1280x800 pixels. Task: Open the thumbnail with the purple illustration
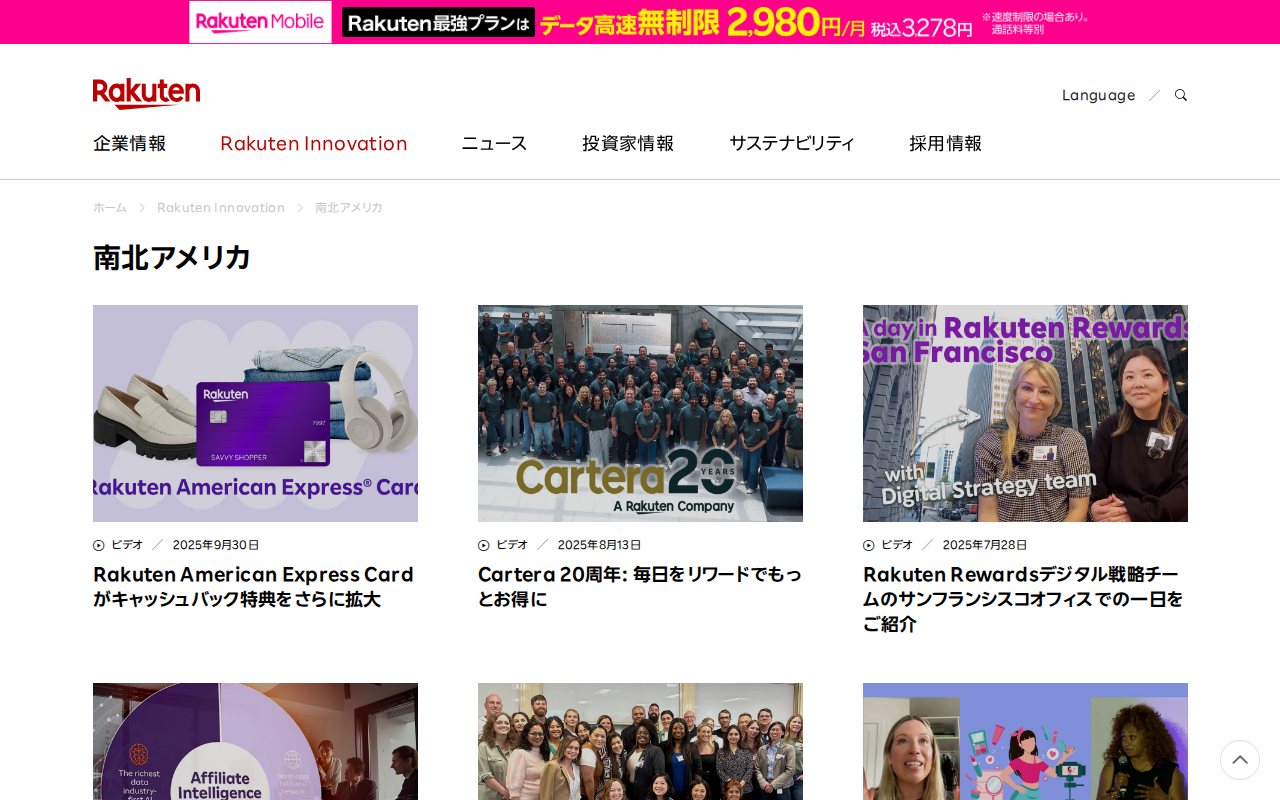click(1025, 741)
